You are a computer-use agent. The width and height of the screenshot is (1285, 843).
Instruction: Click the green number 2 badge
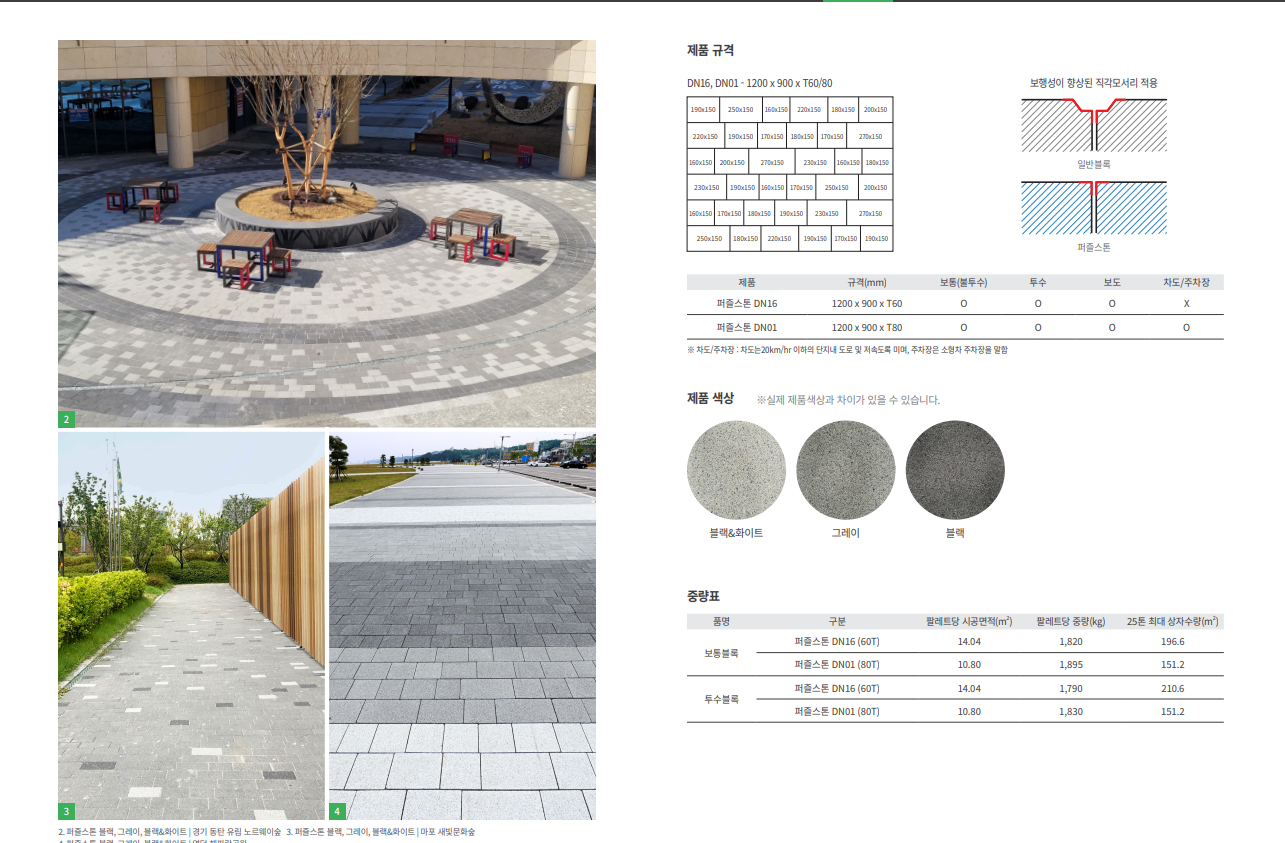pyautogui.click(x=66, y=419)
